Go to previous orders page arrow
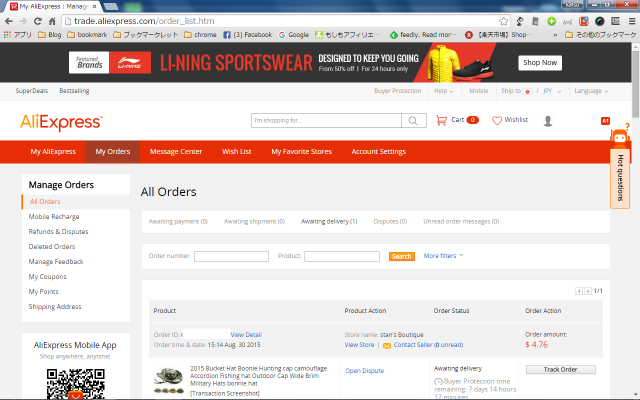This screenshot has width=640, height=400. 579,291
